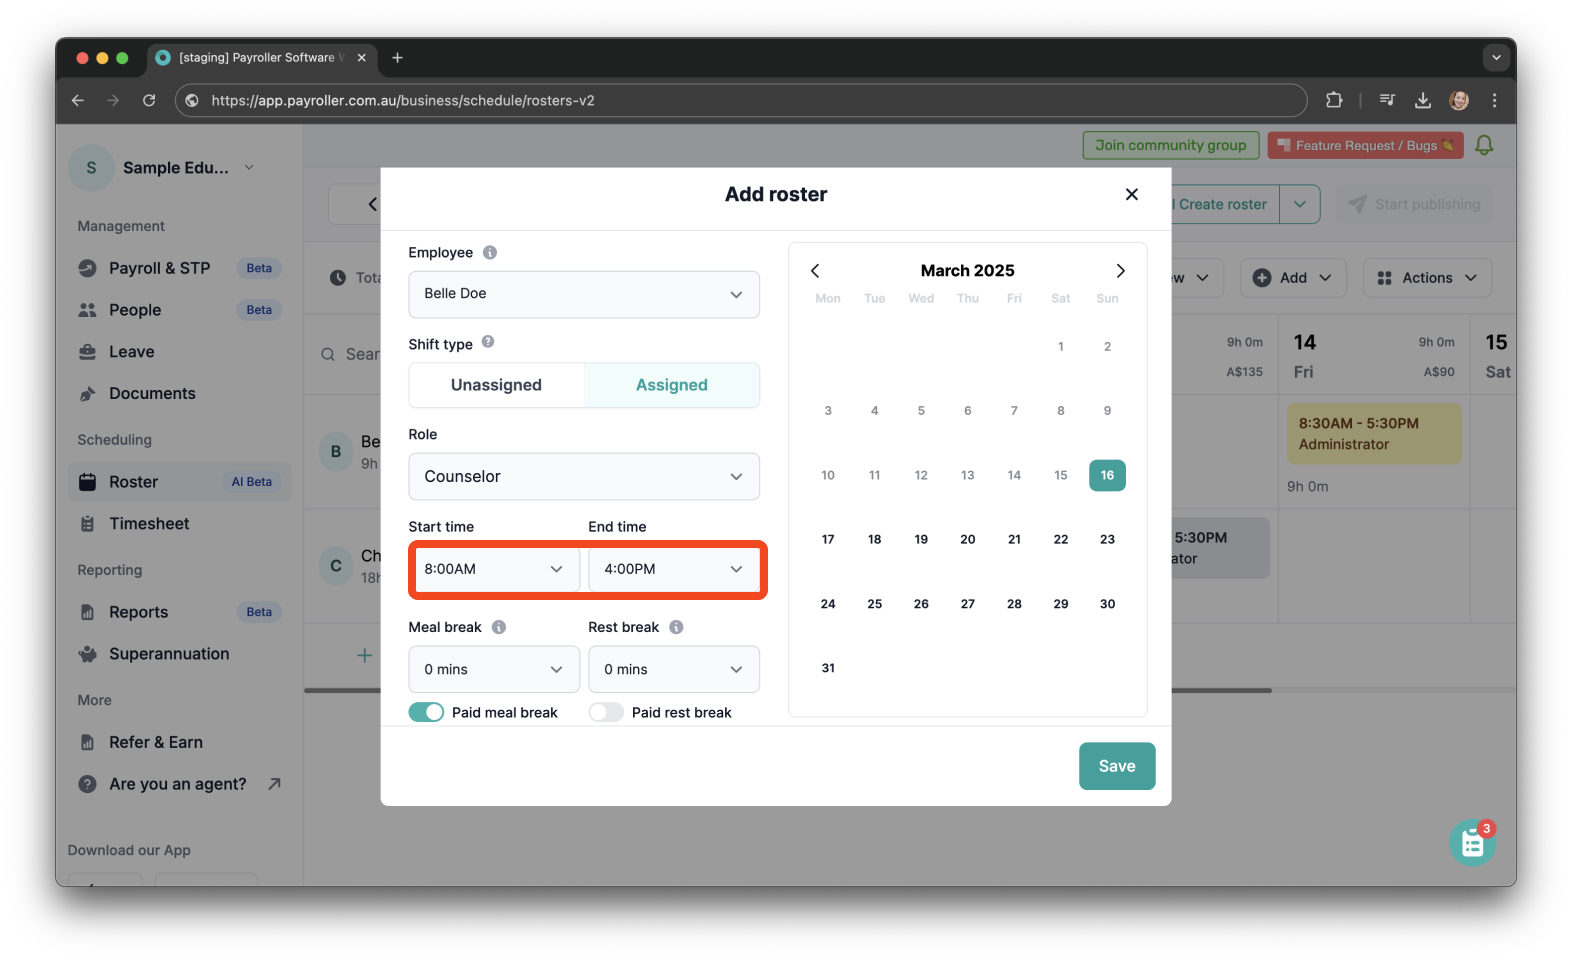Open the Actions dropdown in toolbar
This screenshot has width=1573, height=960.
tap(1427, 278)
